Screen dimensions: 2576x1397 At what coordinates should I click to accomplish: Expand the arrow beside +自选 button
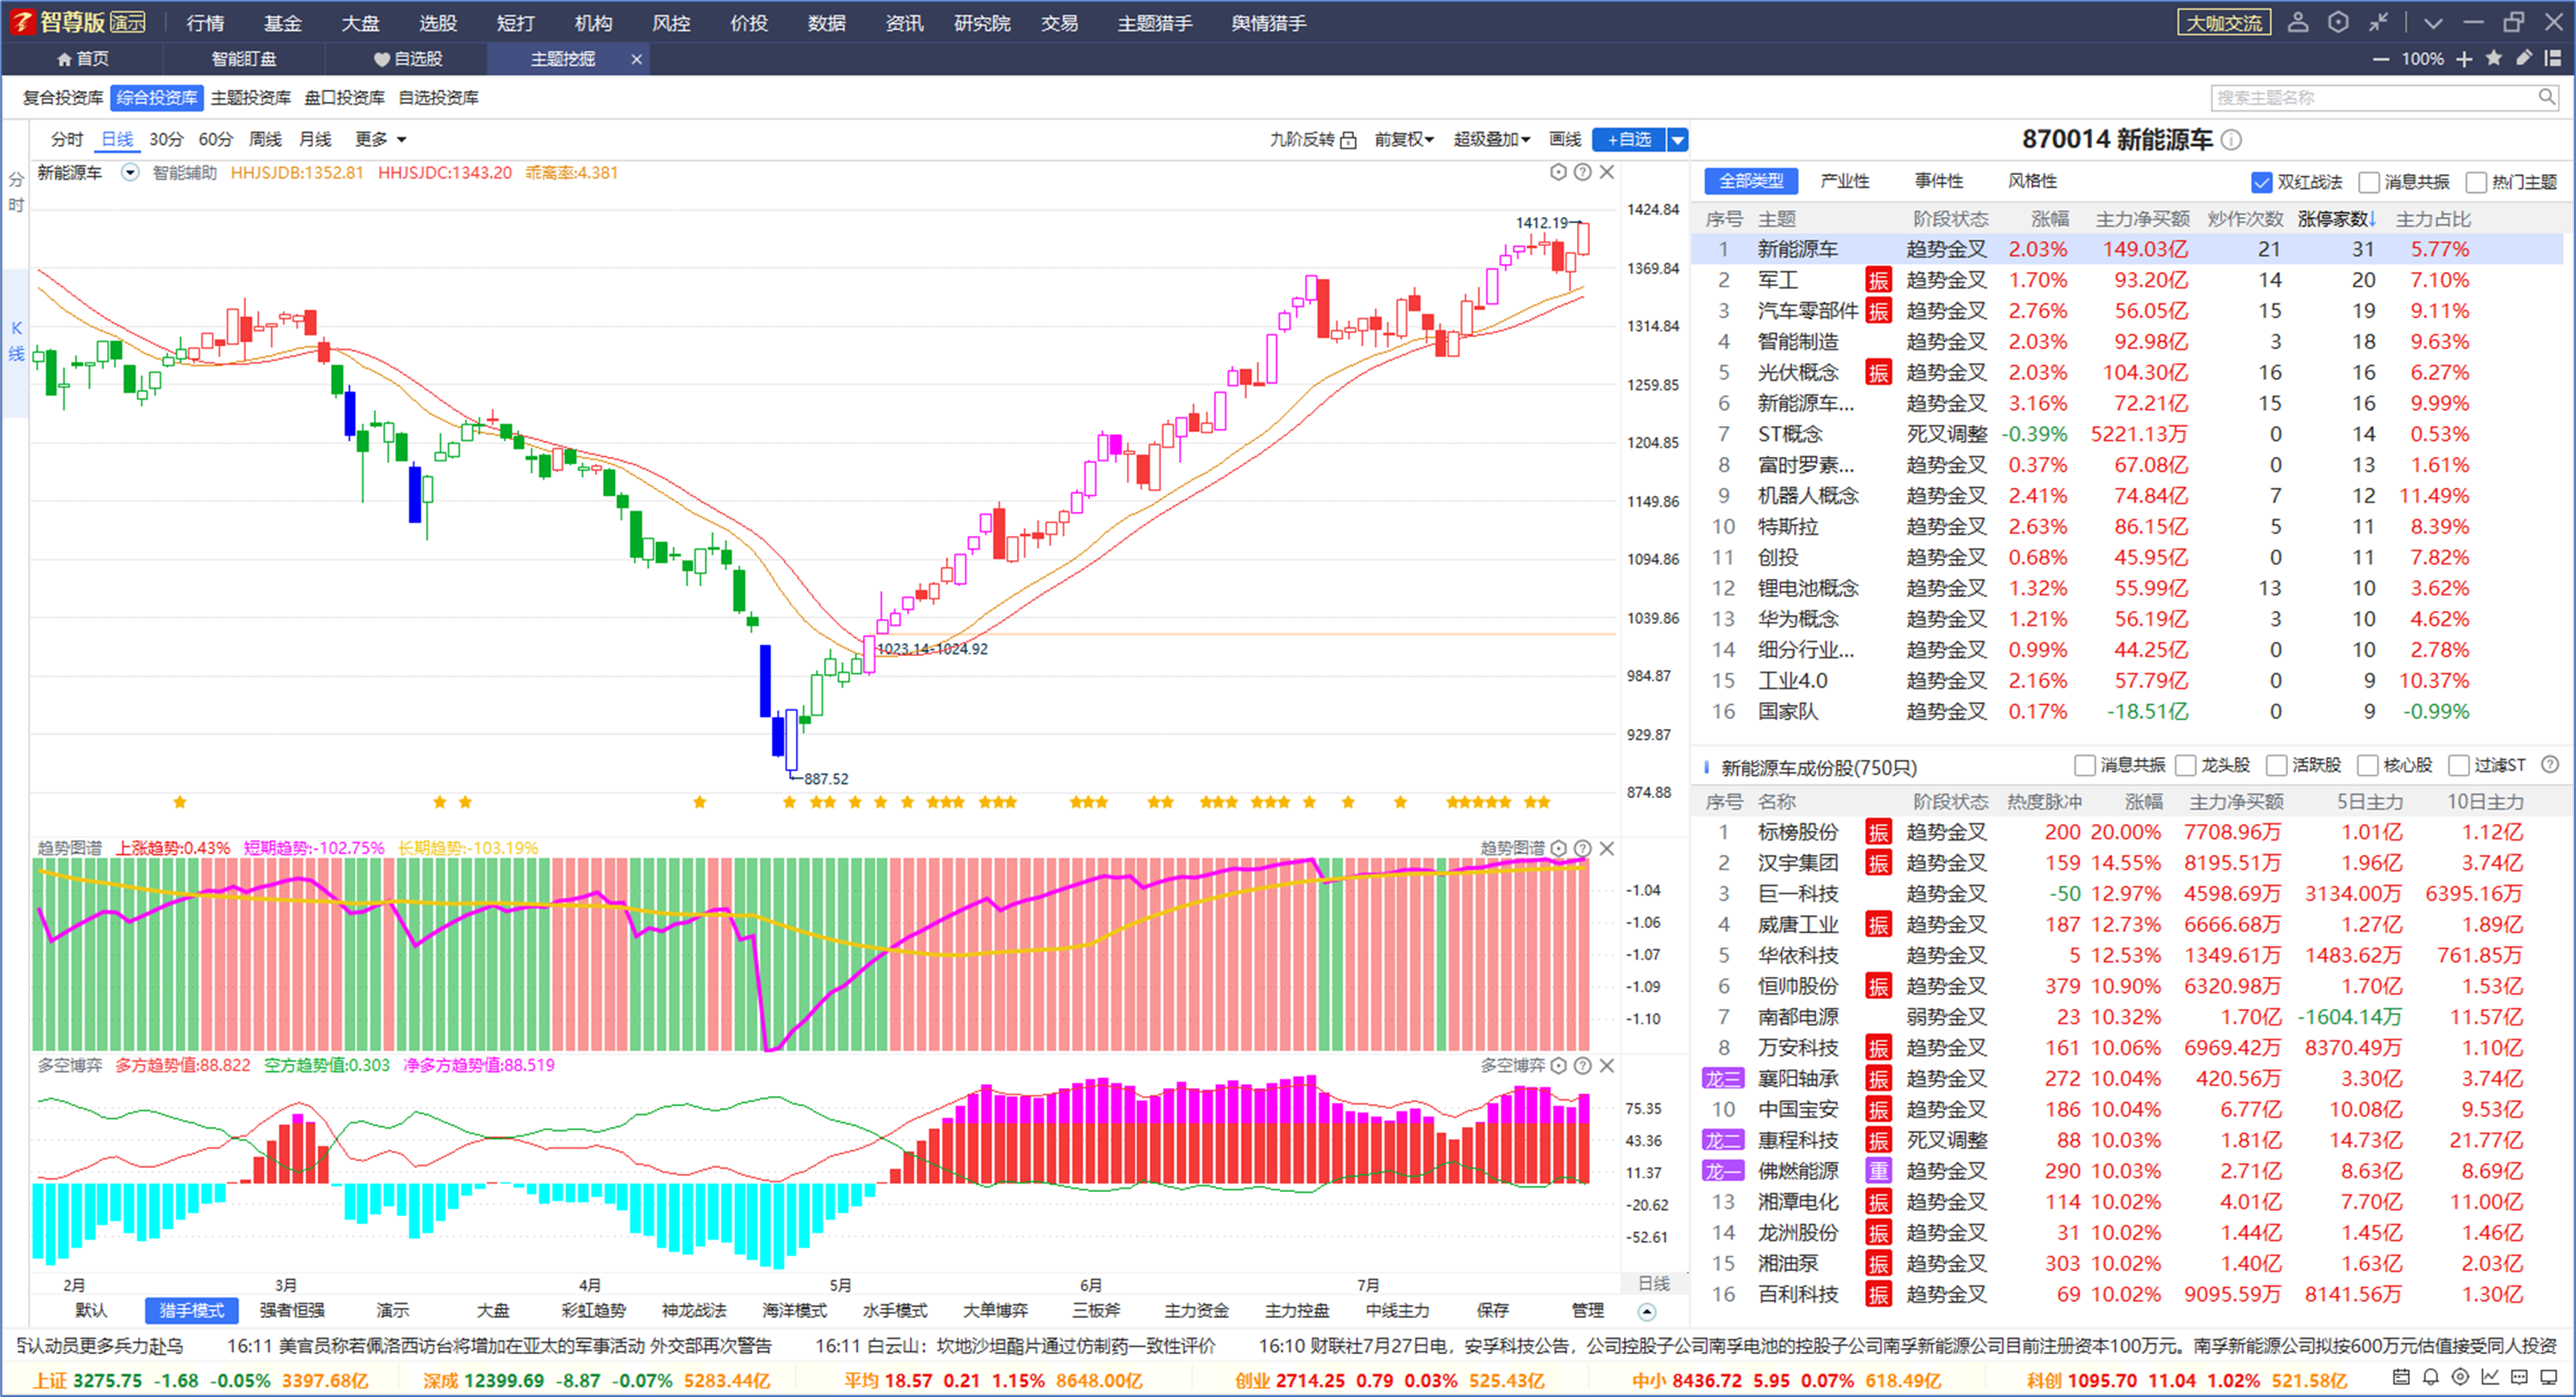click(1677, 140)
